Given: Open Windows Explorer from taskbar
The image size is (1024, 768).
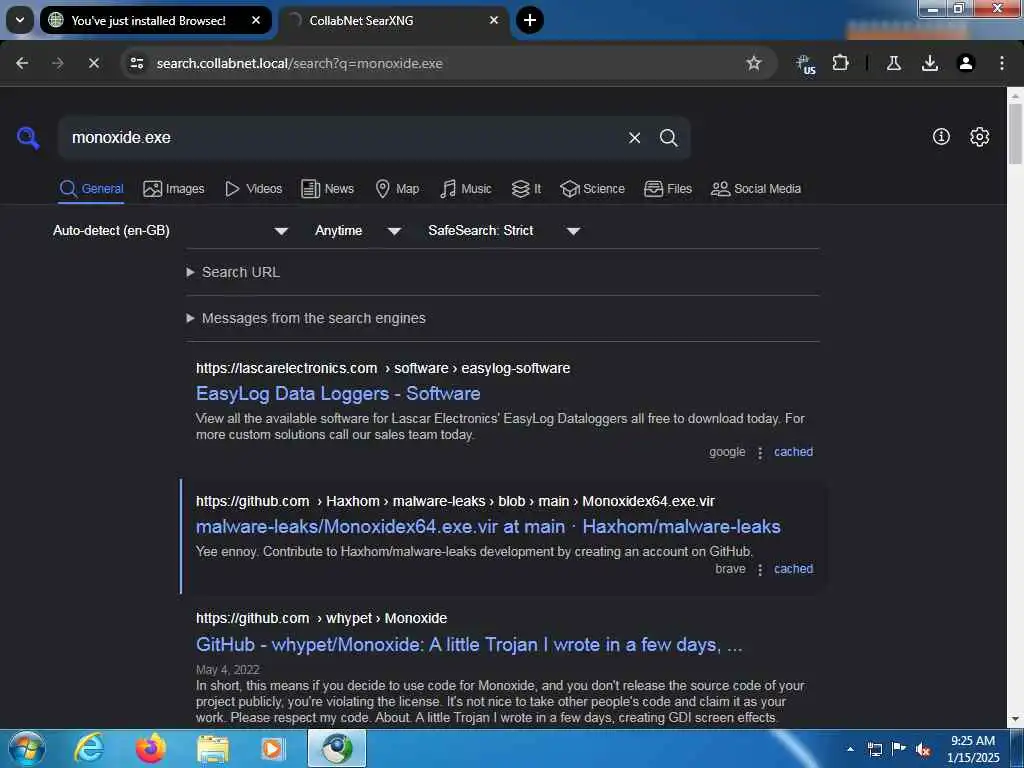Looking at the screenshot, I should tap(213, 748).
